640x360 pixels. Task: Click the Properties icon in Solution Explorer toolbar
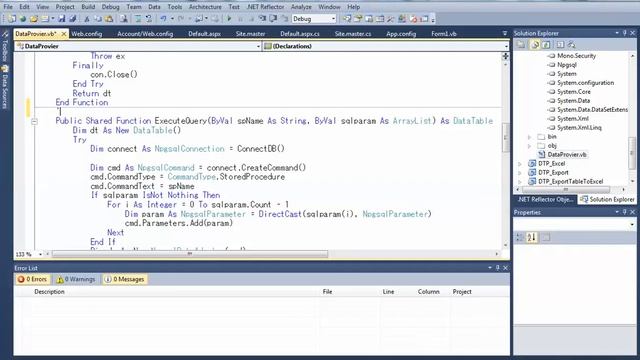click(521, 44)
